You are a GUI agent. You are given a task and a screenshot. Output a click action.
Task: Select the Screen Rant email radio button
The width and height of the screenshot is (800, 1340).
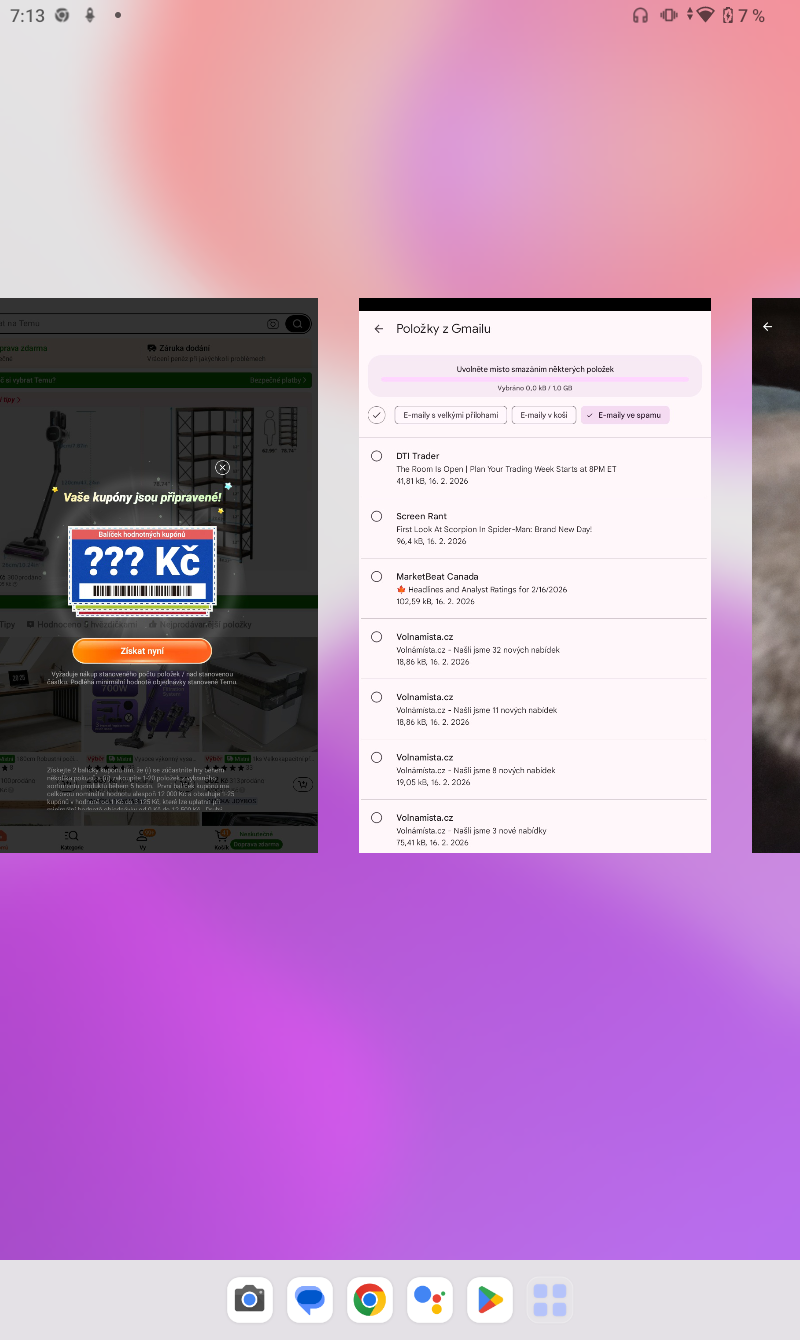pyautogui.click(x=376, y=516)
